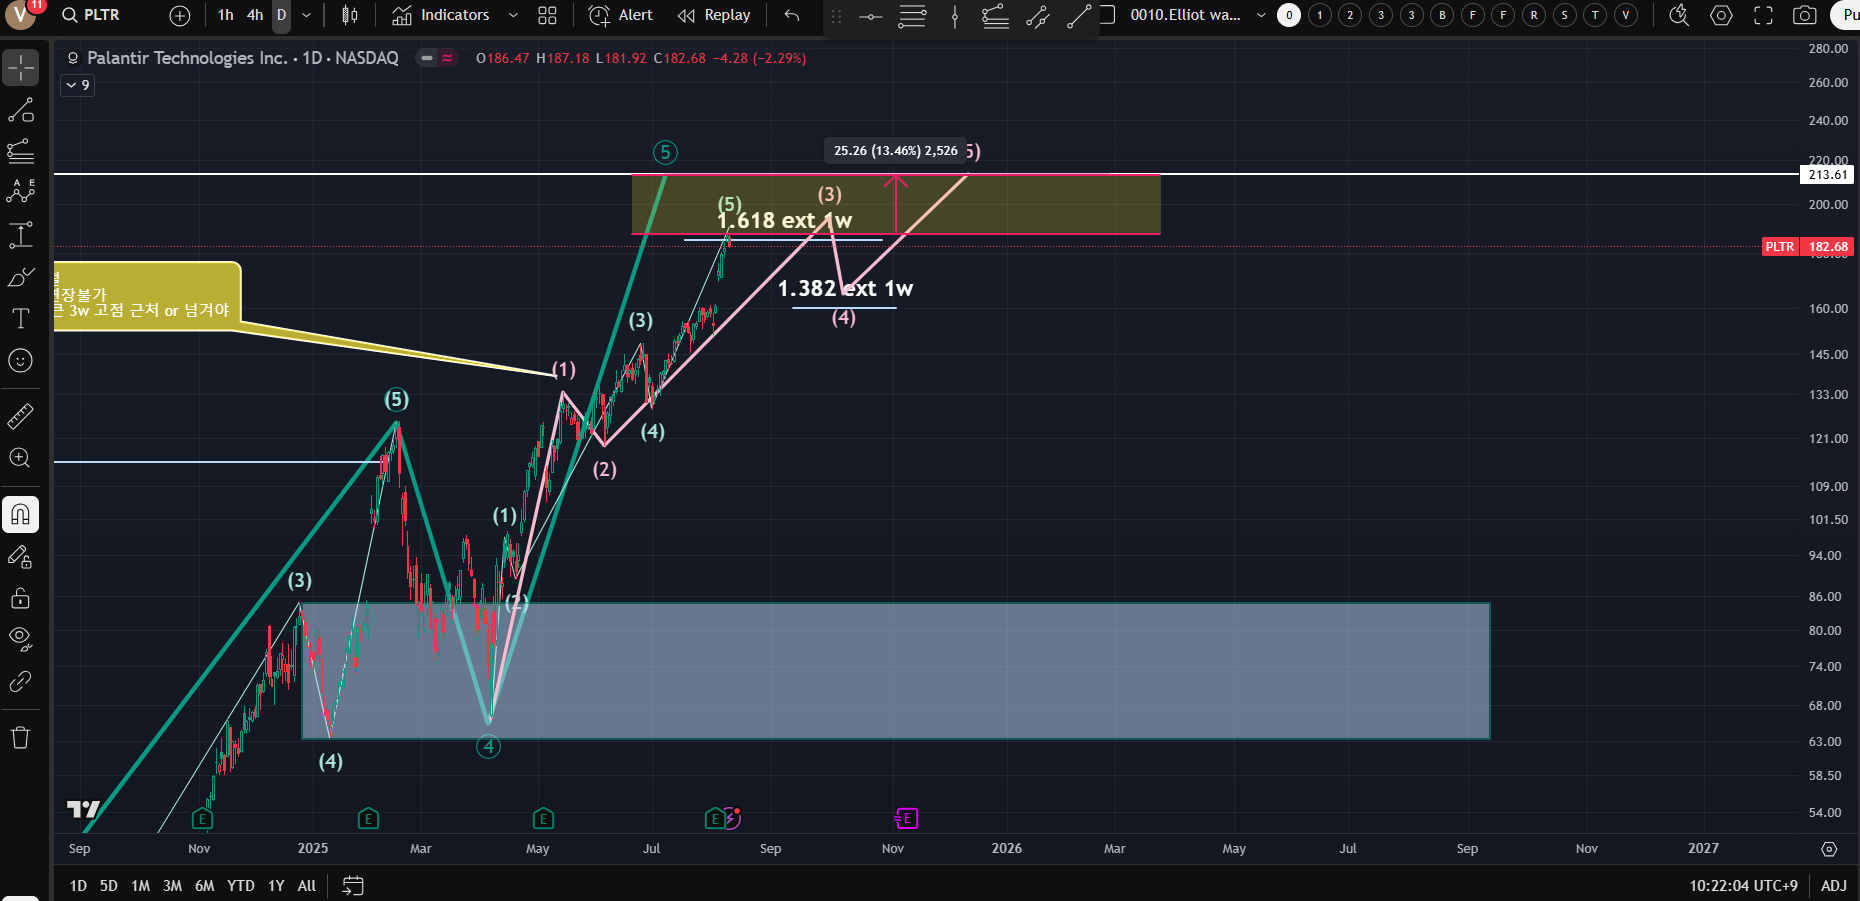
Task: Expand the collapsed indicator legend showing 9
Action: click(x=78, y=85)
